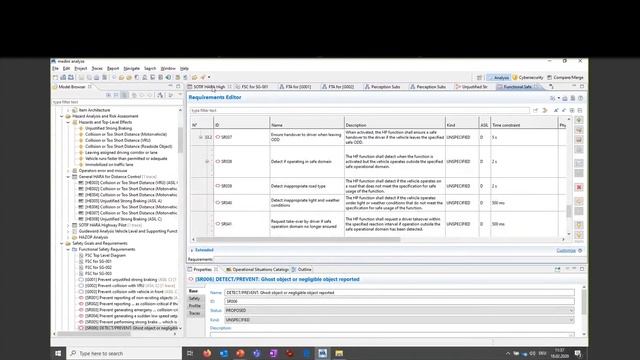Screen dimensions: 640x360
Task: Maximize the Model Browser view
Action: click(178, 86)
